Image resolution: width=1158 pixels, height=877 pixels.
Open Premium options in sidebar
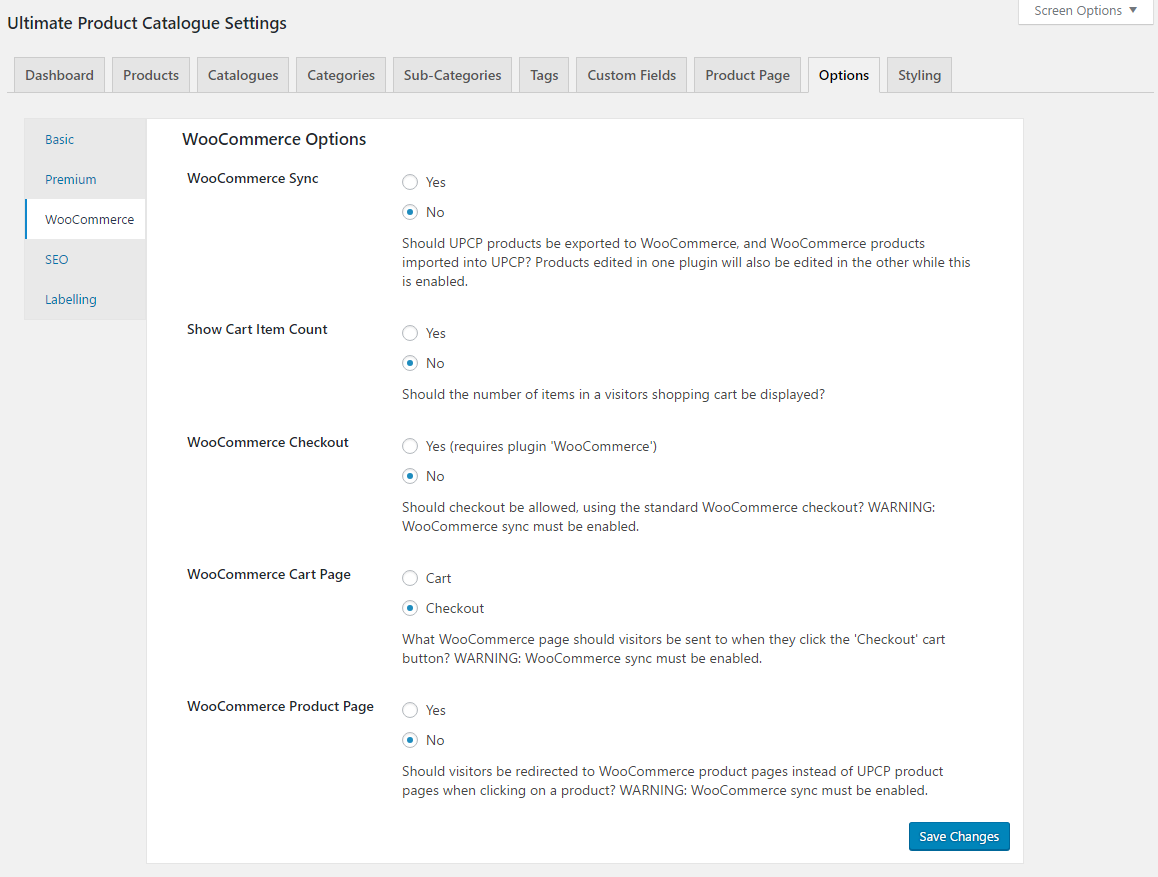coord(71,180)
